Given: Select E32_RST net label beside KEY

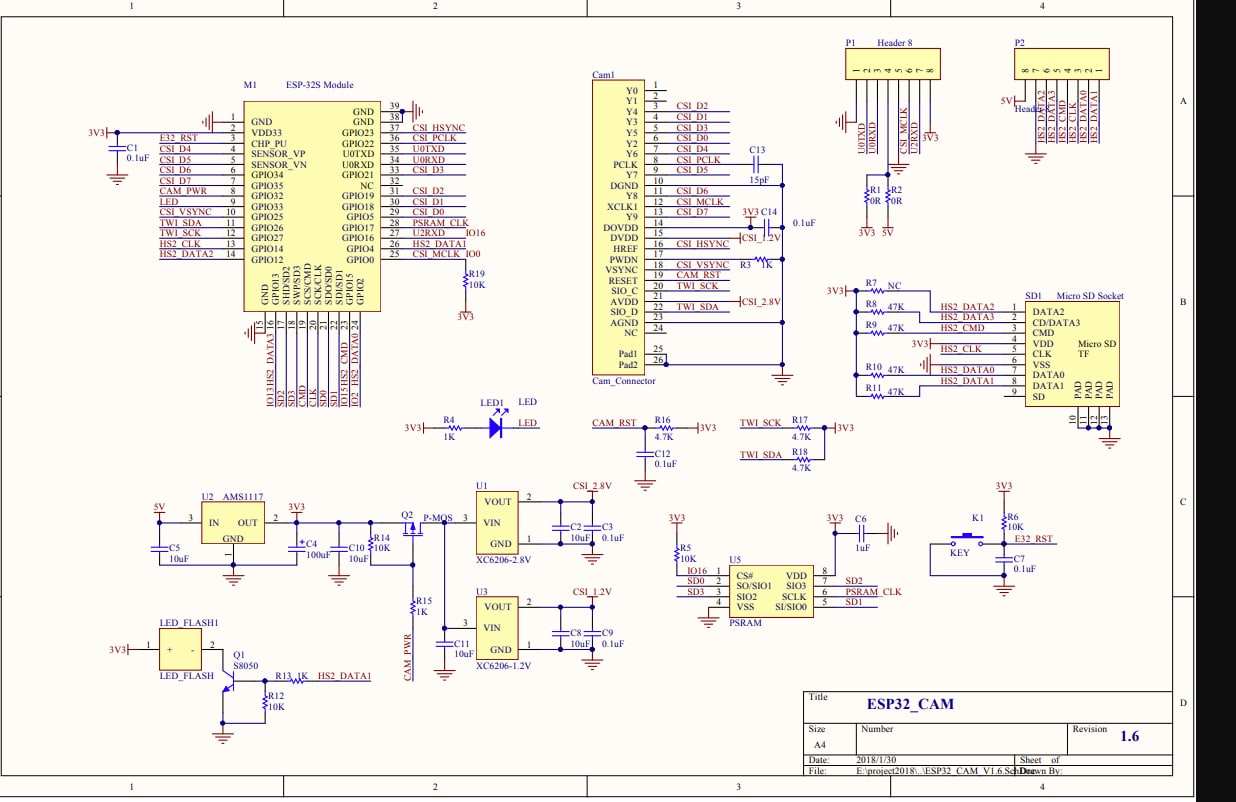Looking at the screenshot, I should click(1034, 539).
